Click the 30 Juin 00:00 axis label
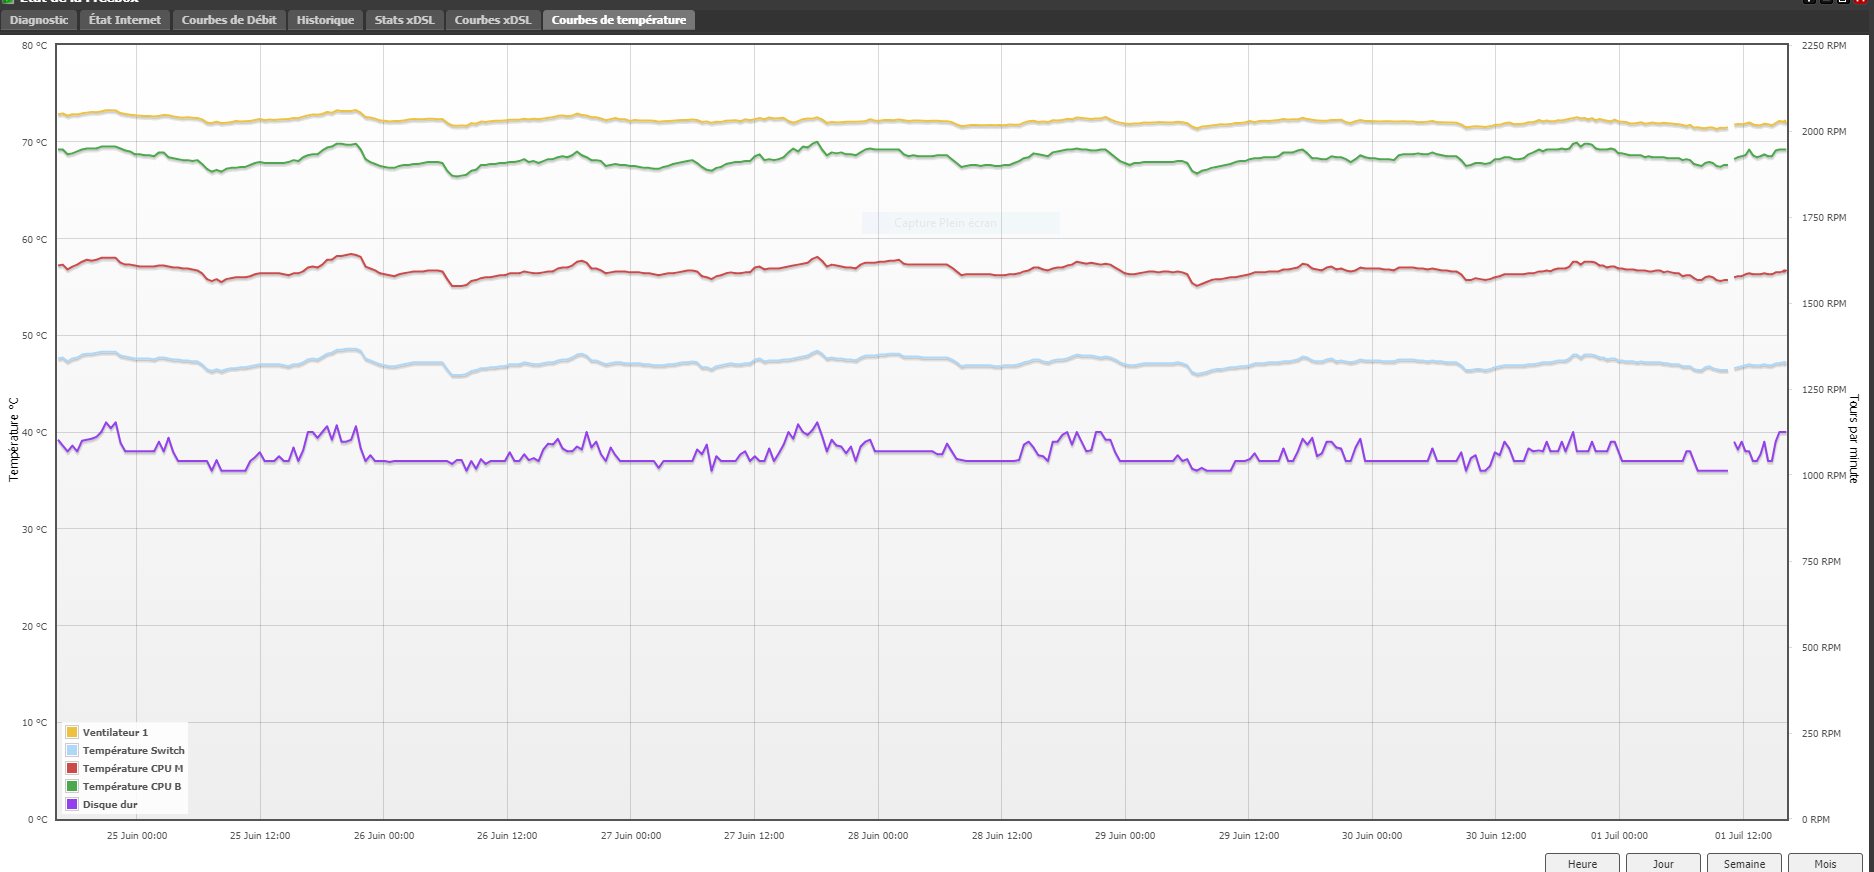 click(1372, 835)
